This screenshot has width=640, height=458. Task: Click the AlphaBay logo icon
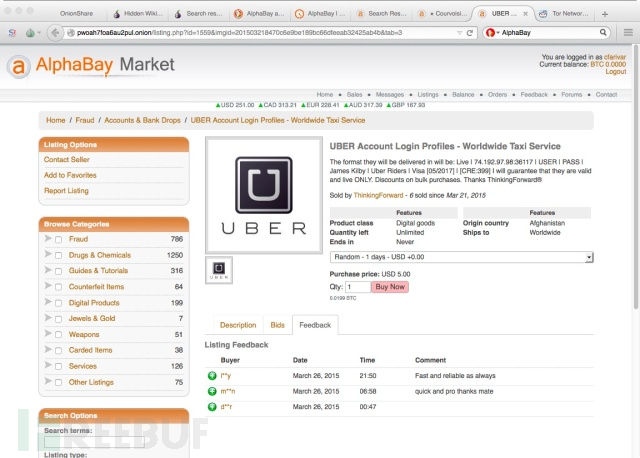(18, 67)
